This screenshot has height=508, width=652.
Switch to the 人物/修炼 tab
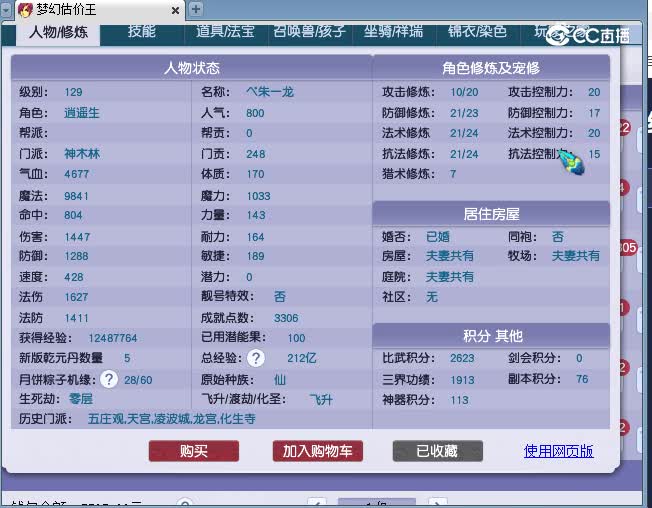(58, 32)
